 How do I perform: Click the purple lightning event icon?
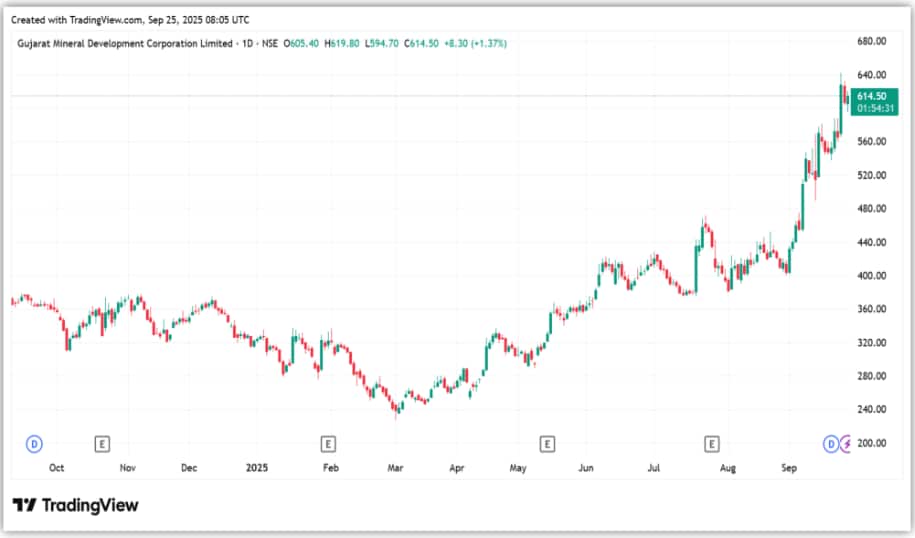coord(847,442)
